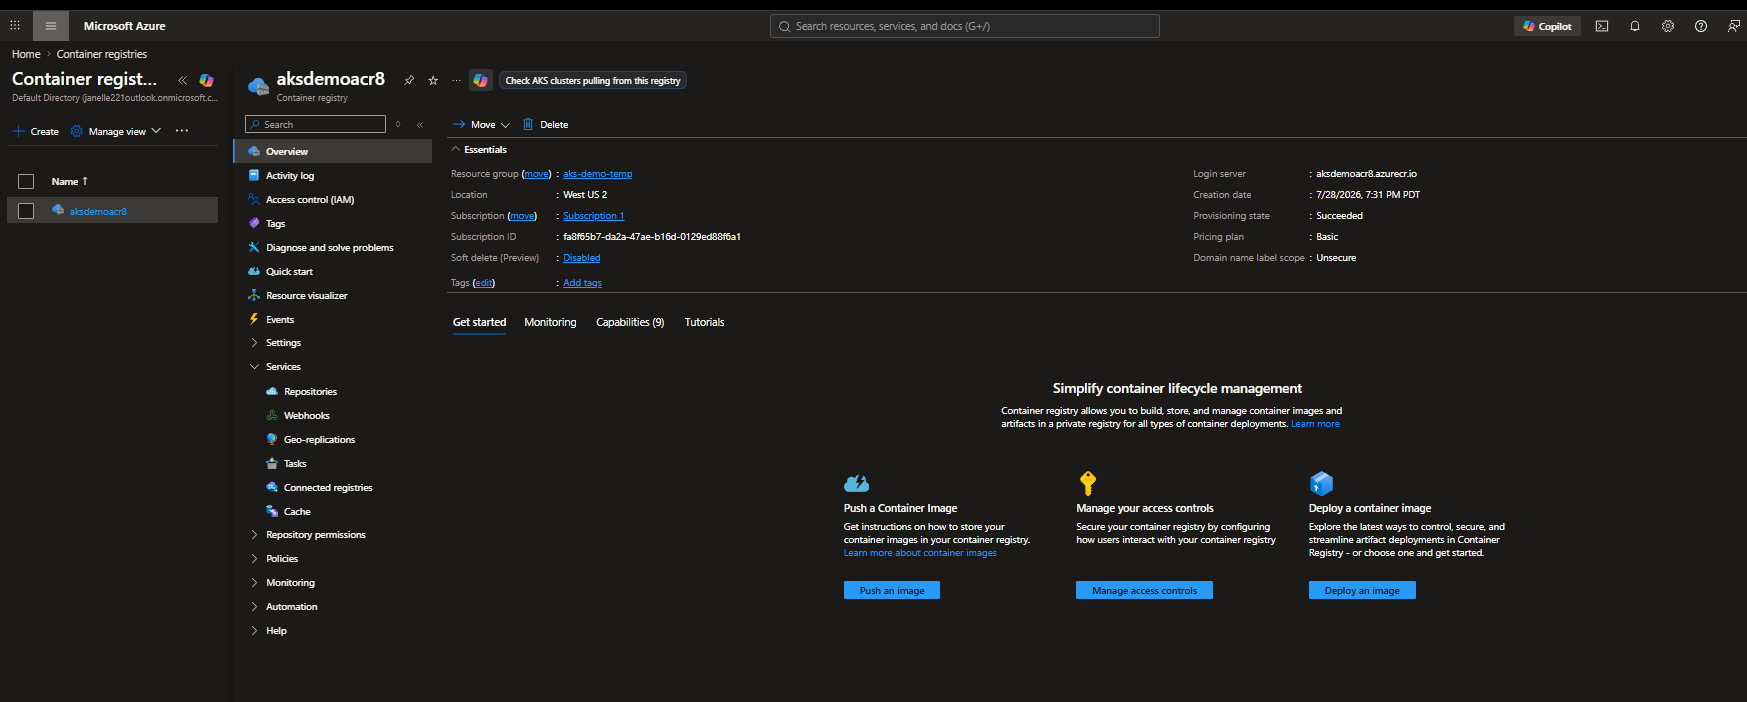Open more commands ellipsis in list pane

(x=182, y=131)
